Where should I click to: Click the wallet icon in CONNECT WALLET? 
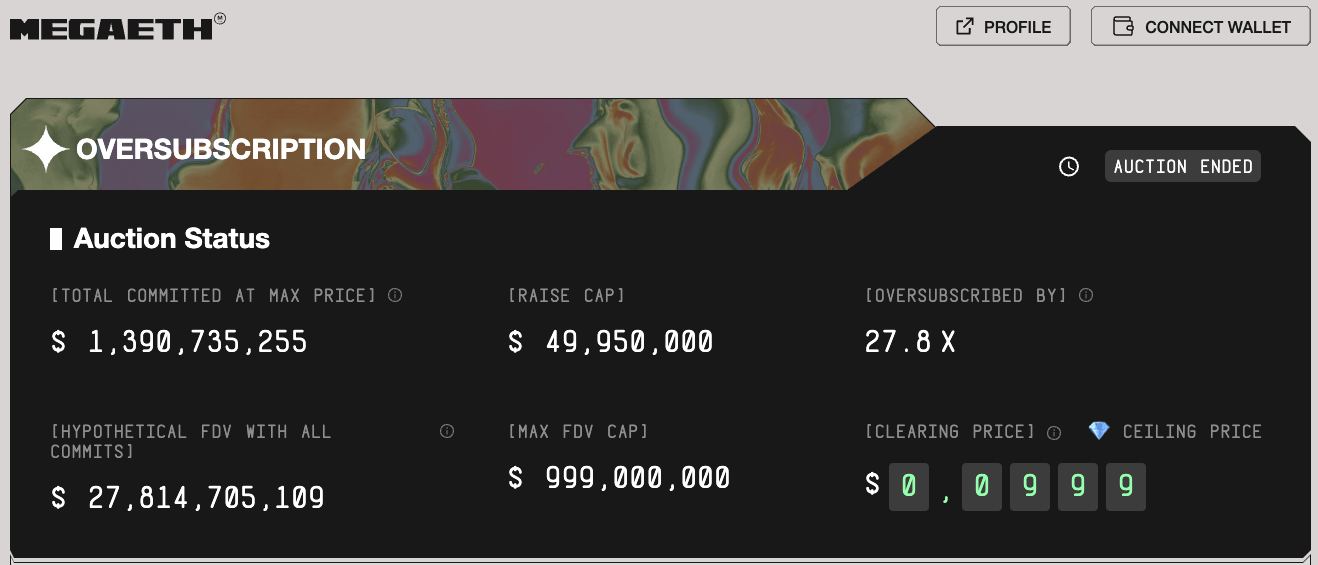tap(1123, 27)
